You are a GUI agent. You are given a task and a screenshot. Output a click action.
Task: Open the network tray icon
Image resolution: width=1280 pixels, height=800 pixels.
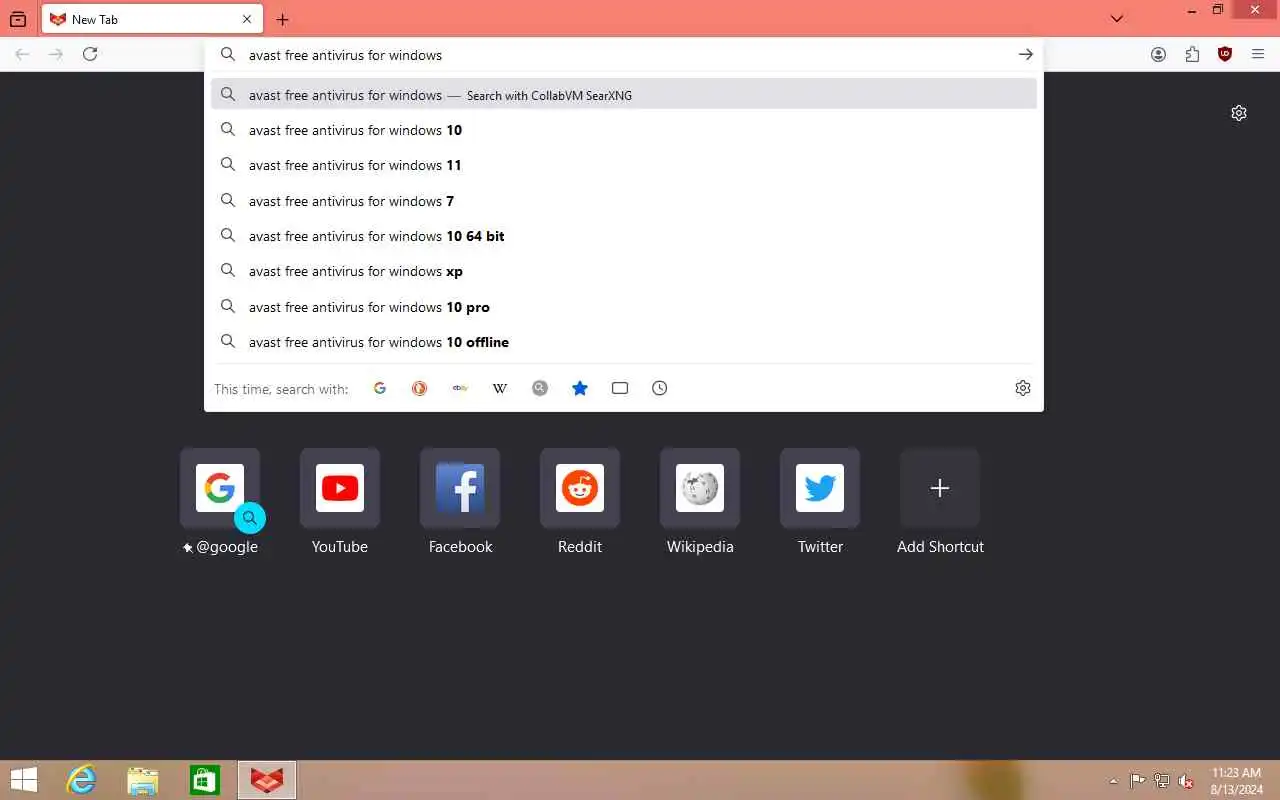1162,781
